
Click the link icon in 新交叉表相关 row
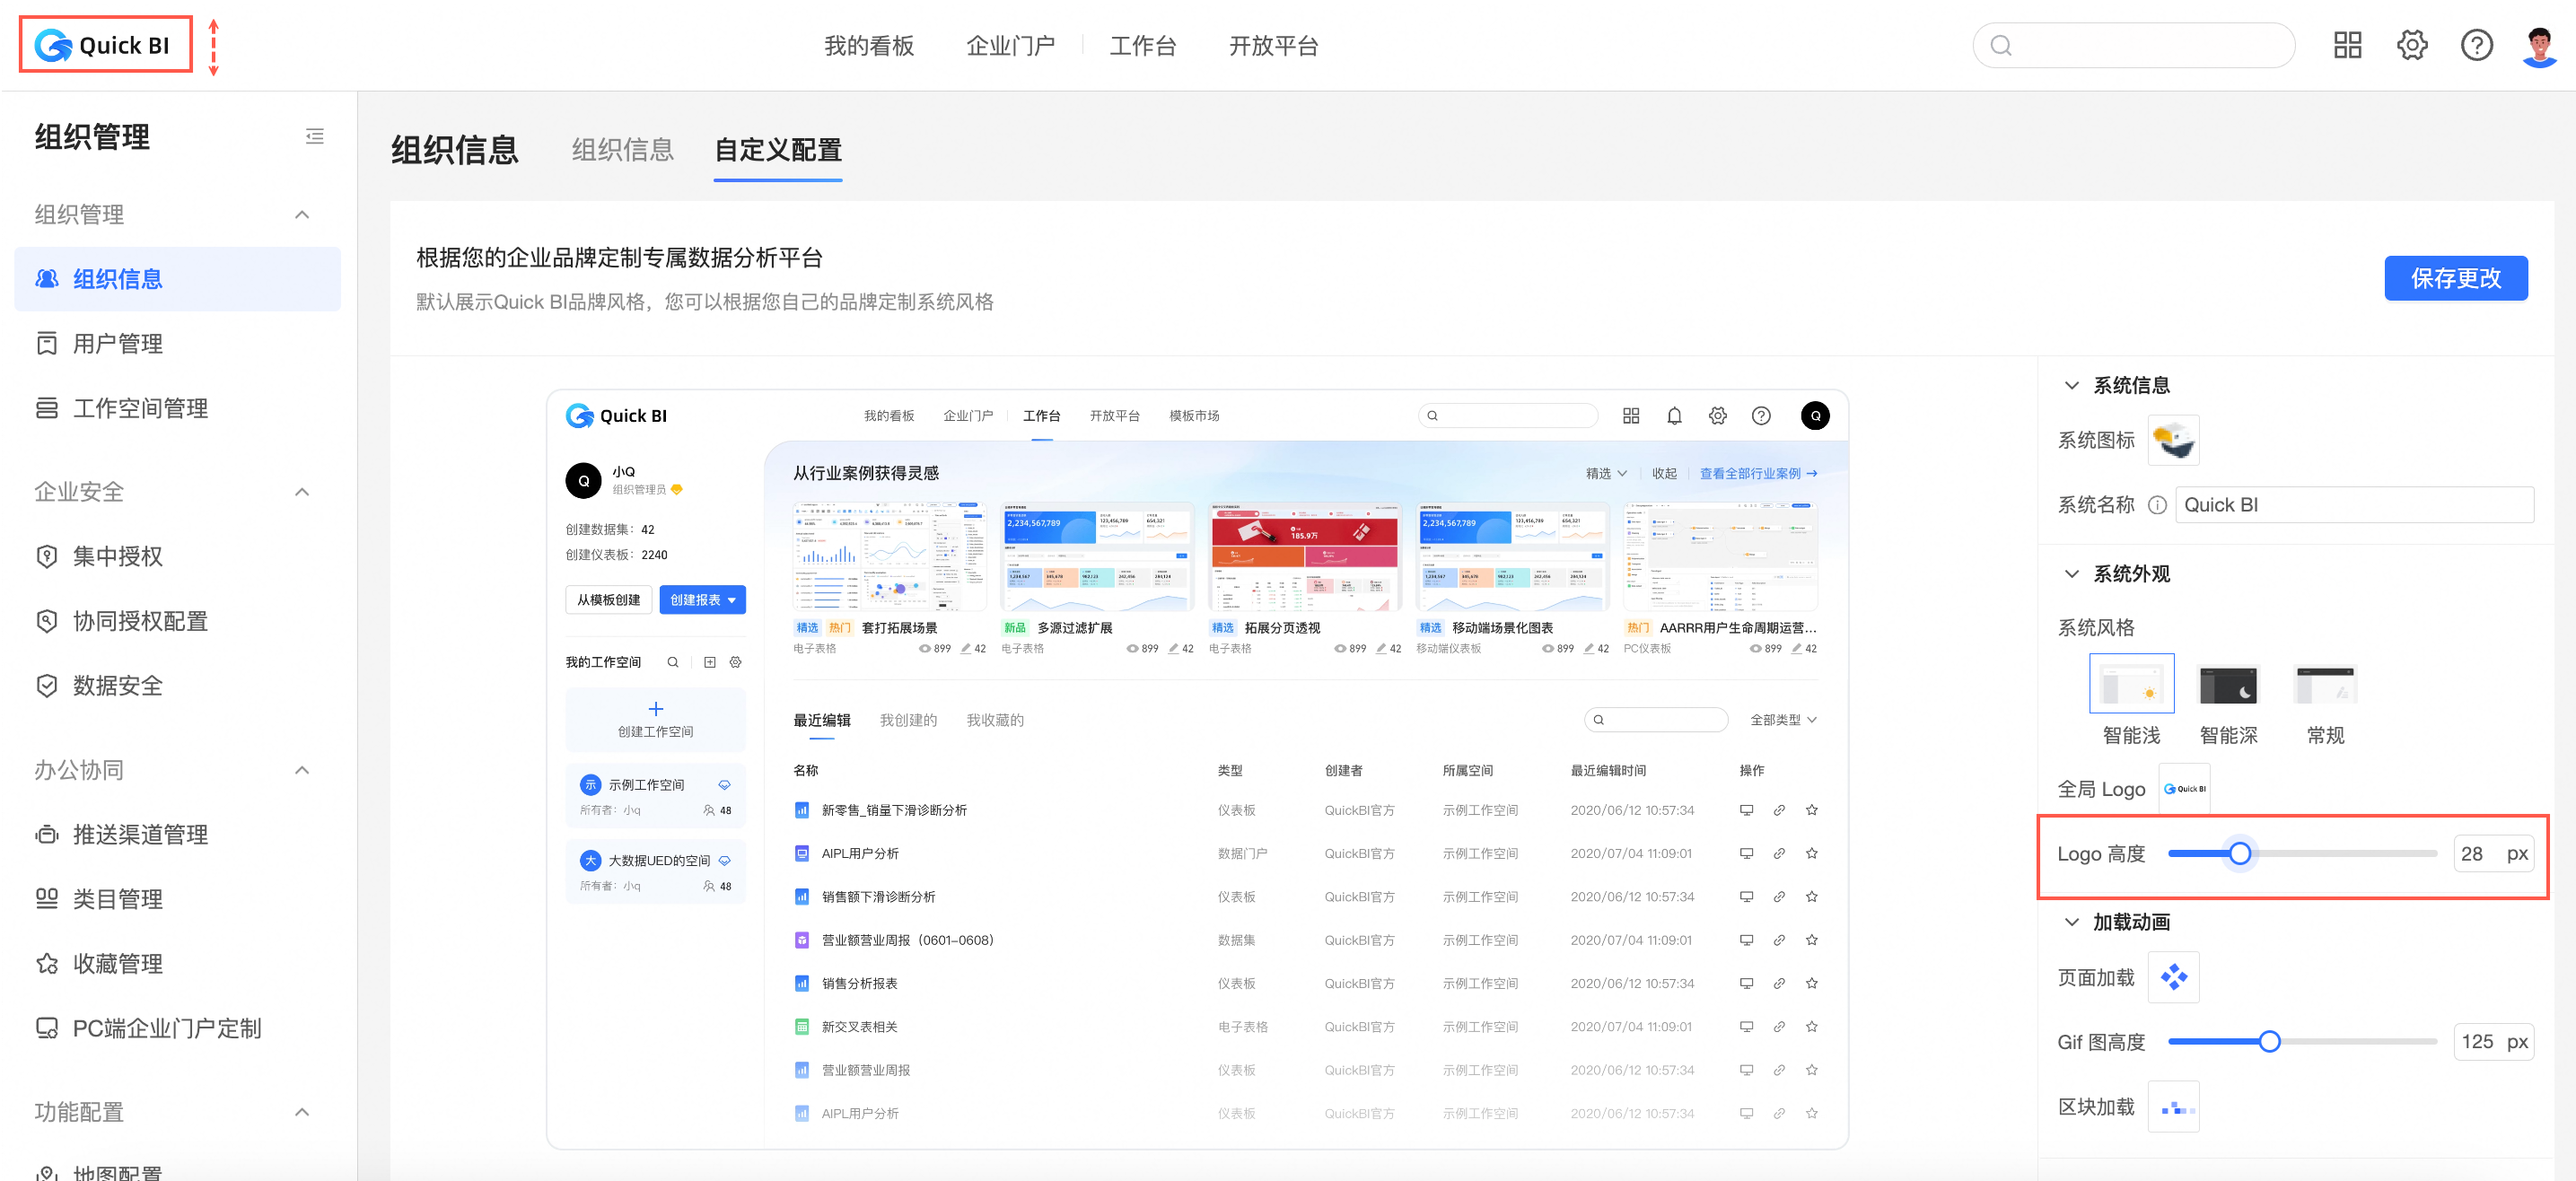click(1779, 1027)
